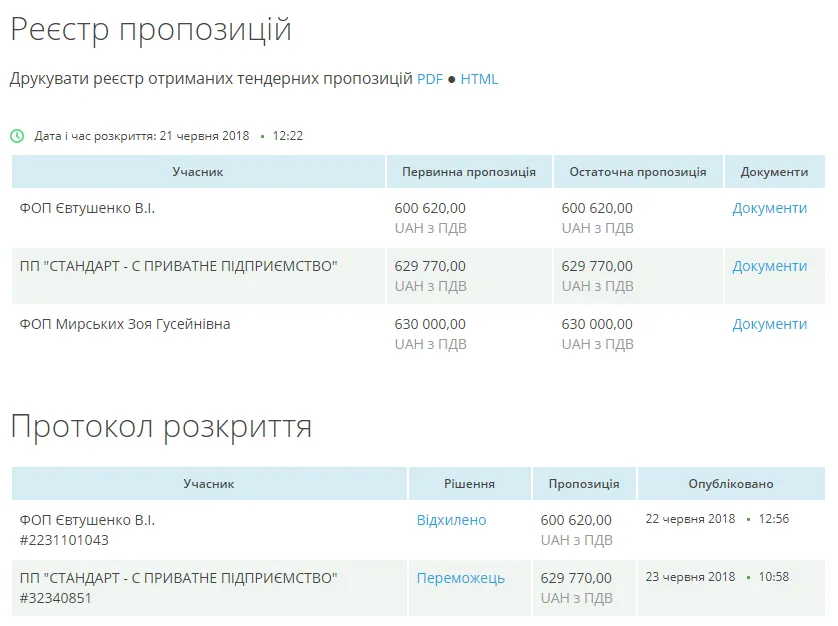Select the opening time 12:22
Image resolution: width=838 pixels, height=626 pixels.
pos(288,136)
